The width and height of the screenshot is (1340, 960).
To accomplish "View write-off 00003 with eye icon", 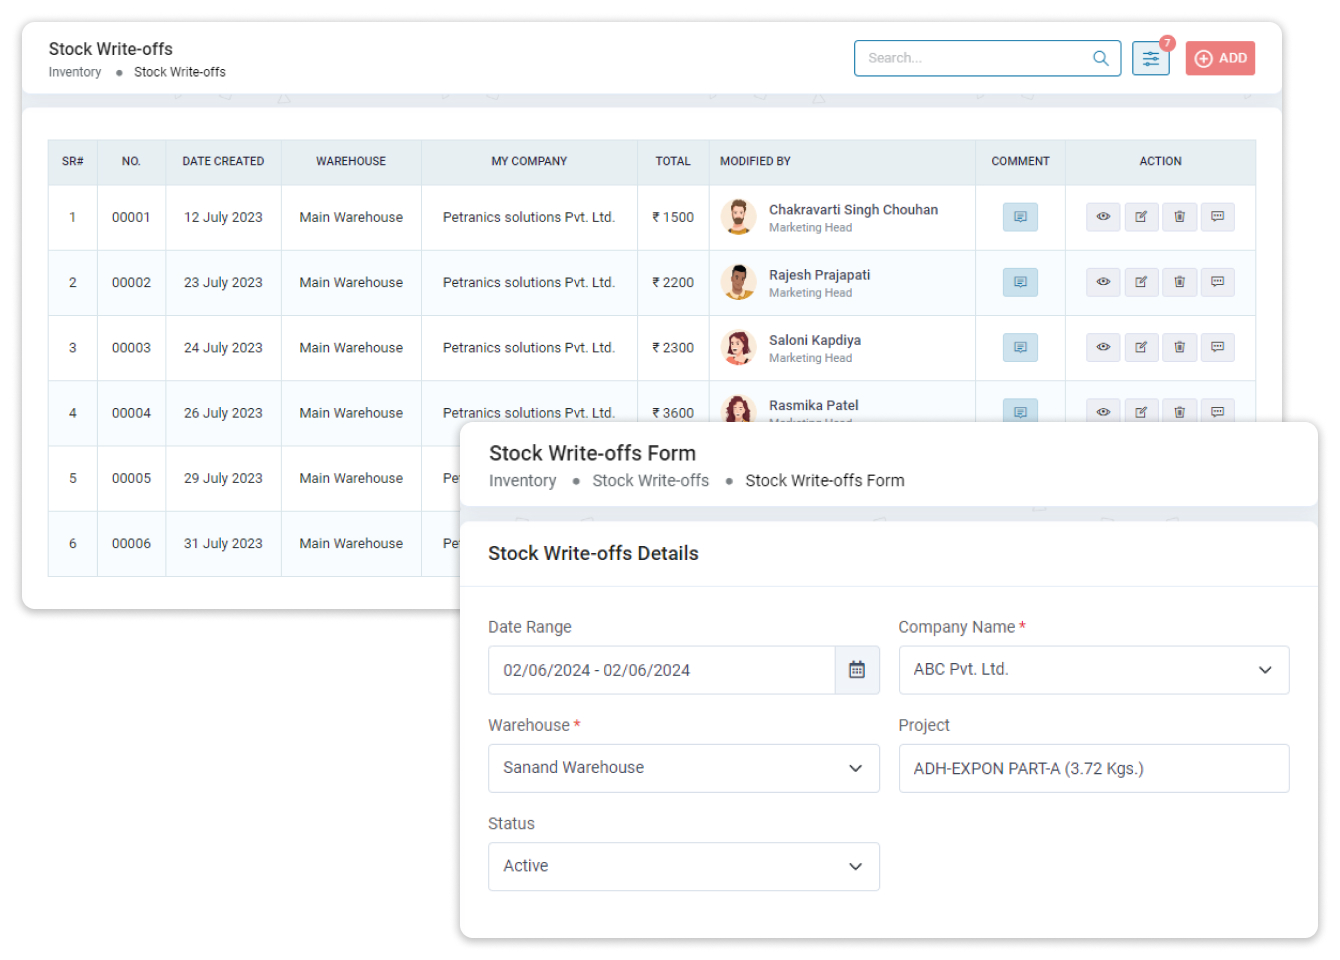I will point(1103,347).
